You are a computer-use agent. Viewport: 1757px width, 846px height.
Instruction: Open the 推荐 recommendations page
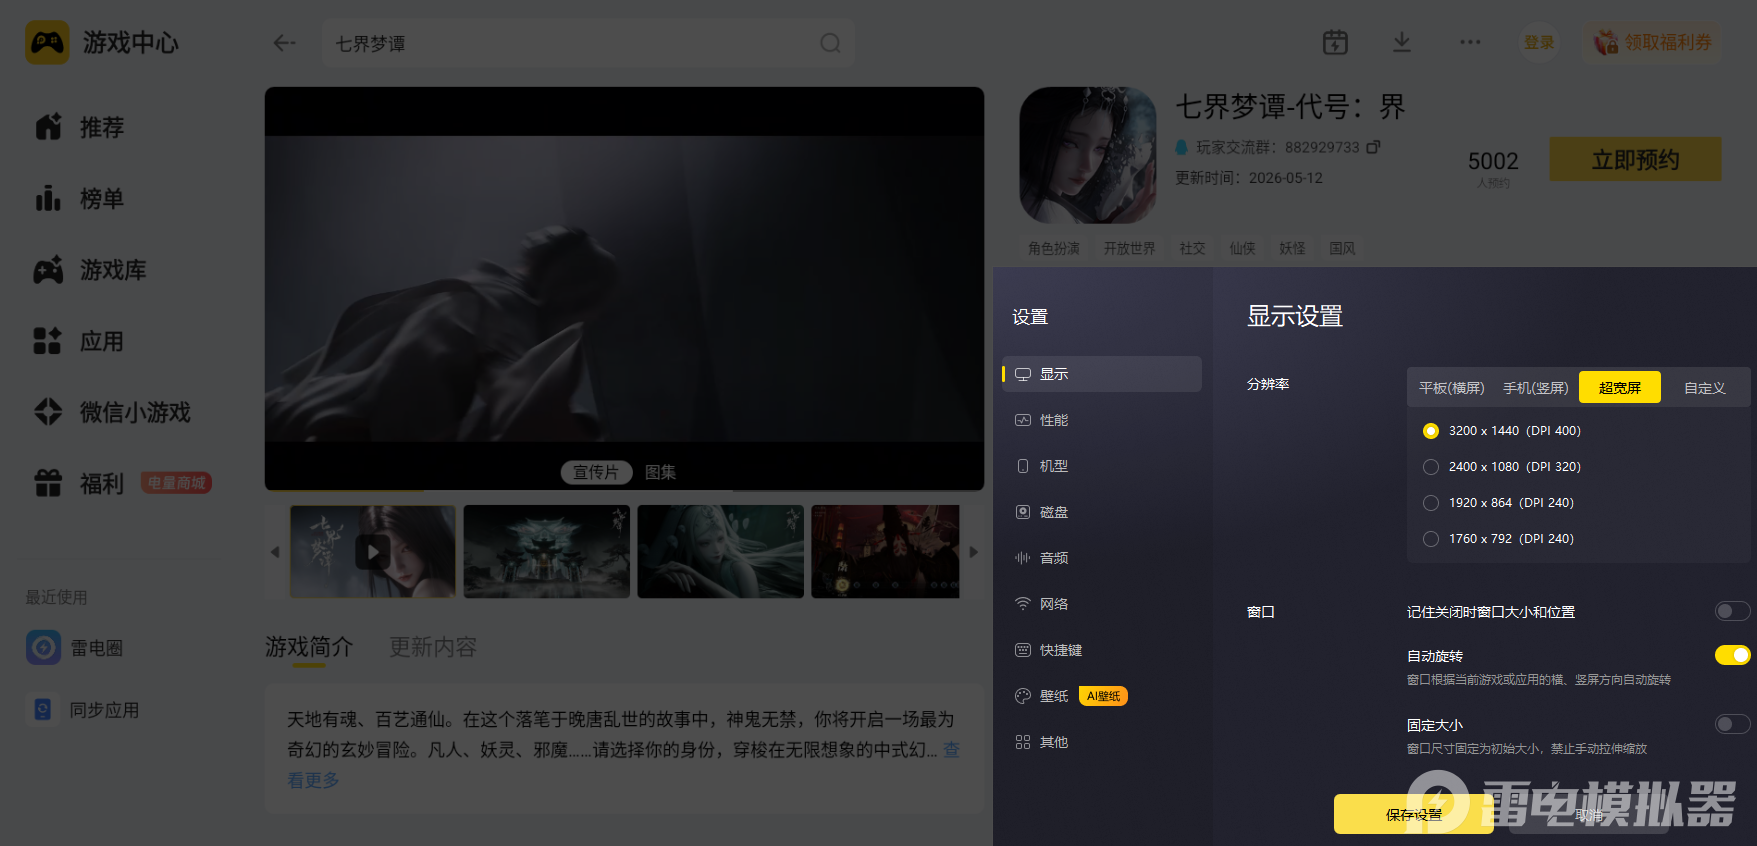click(x=80, y=127)
